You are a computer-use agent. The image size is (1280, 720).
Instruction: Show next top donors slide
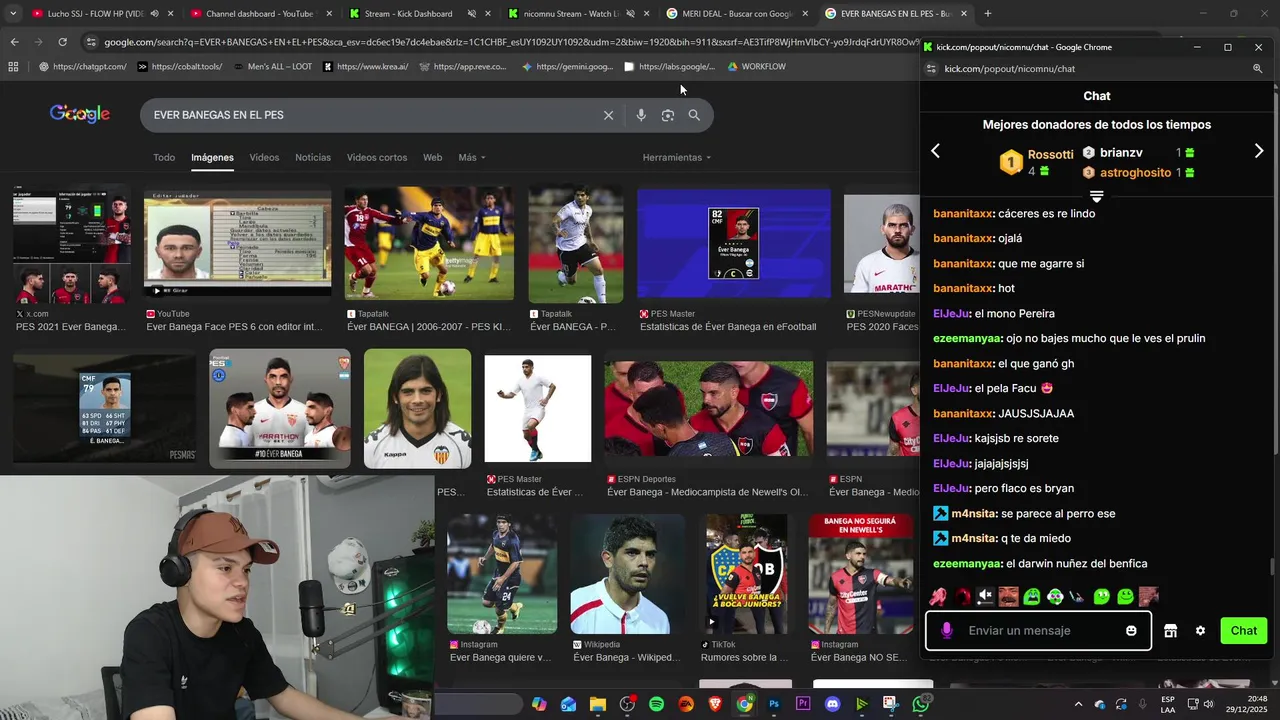point(1259,151)
